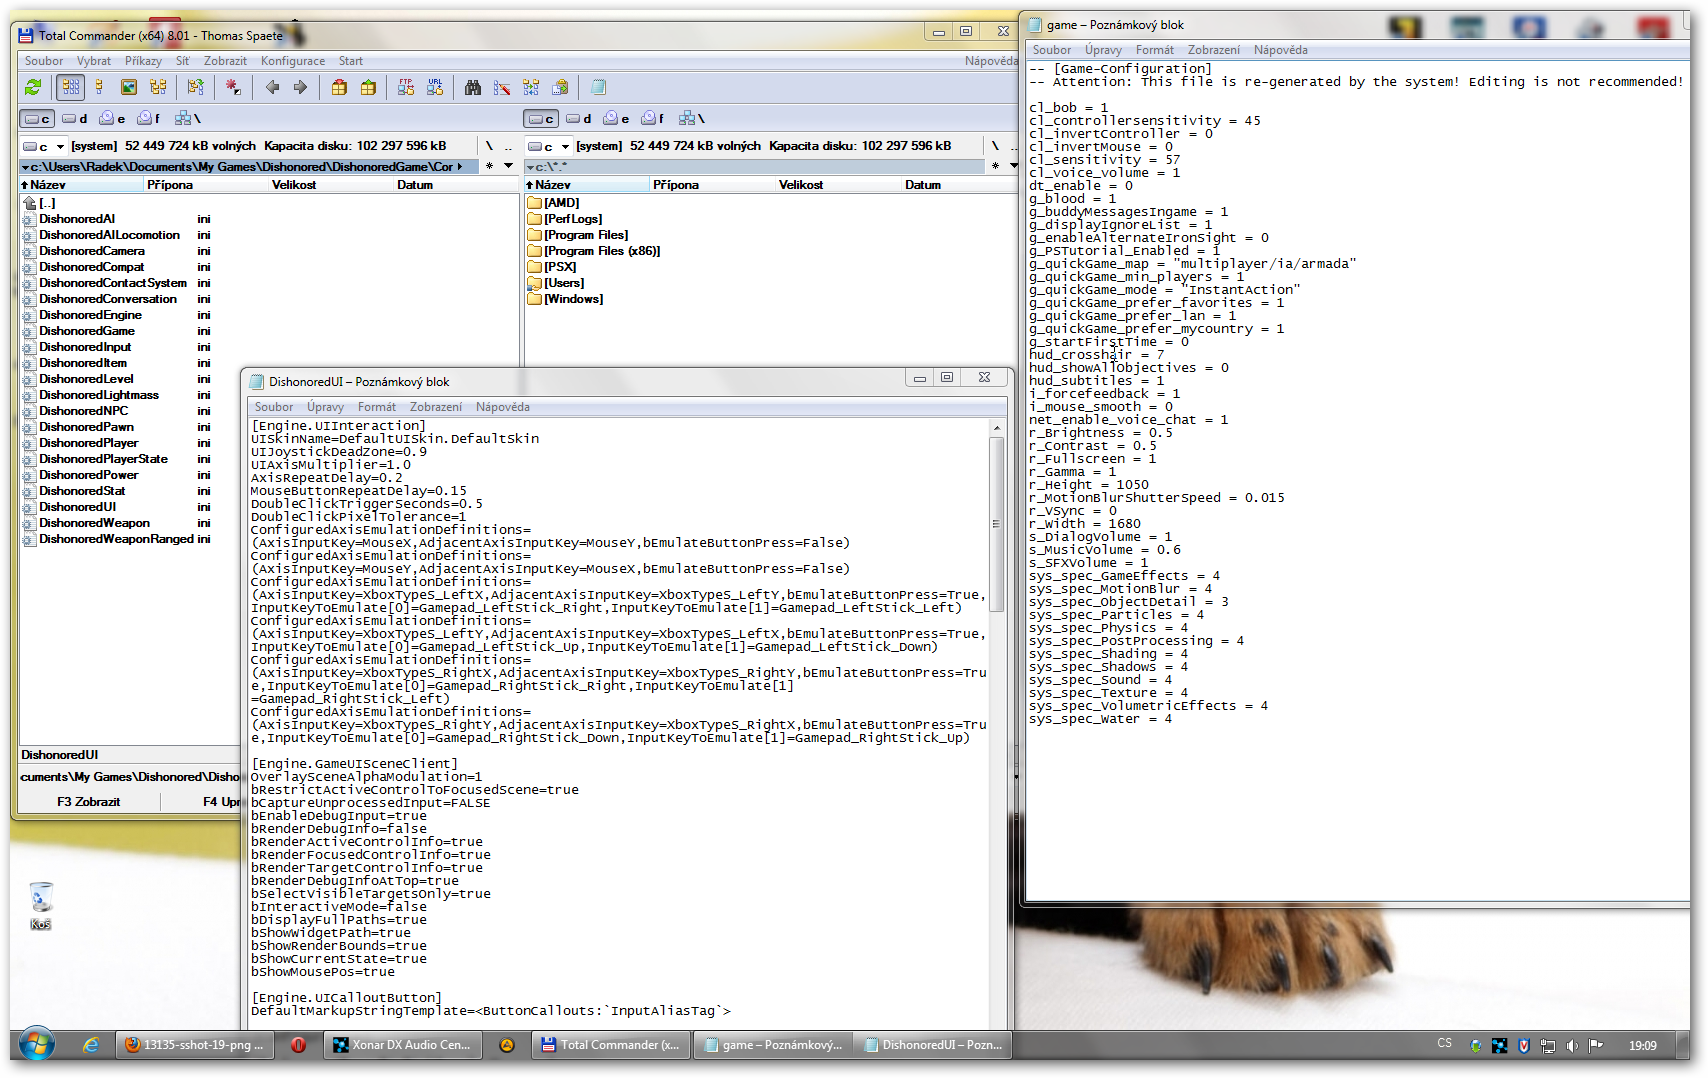This screenshot has height=1078, width=1708.
Task: Switch to full details view icon
Action: (x=99, y=88)
